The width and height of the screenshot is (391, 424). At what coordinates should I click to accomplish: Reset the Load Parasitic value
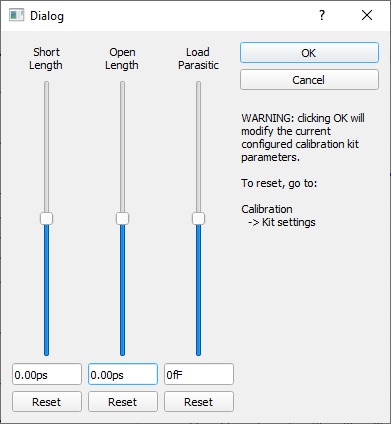click(x=199, y=402)
